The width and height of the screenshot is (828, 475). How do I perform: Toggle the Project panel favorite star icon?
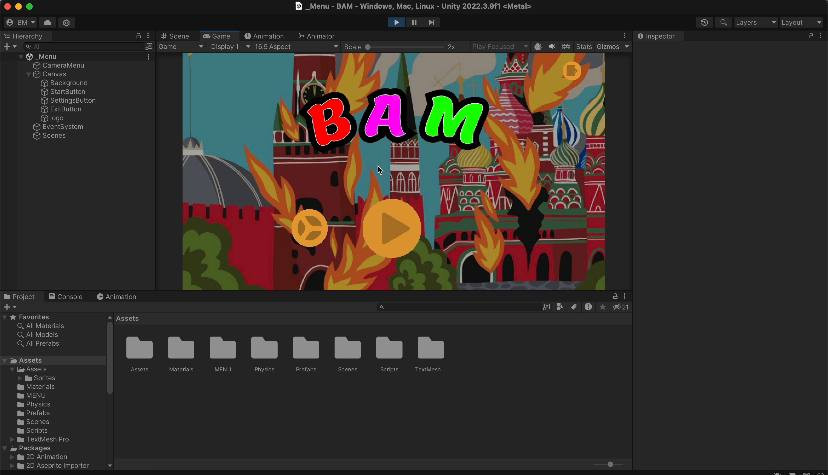[603, 307]
